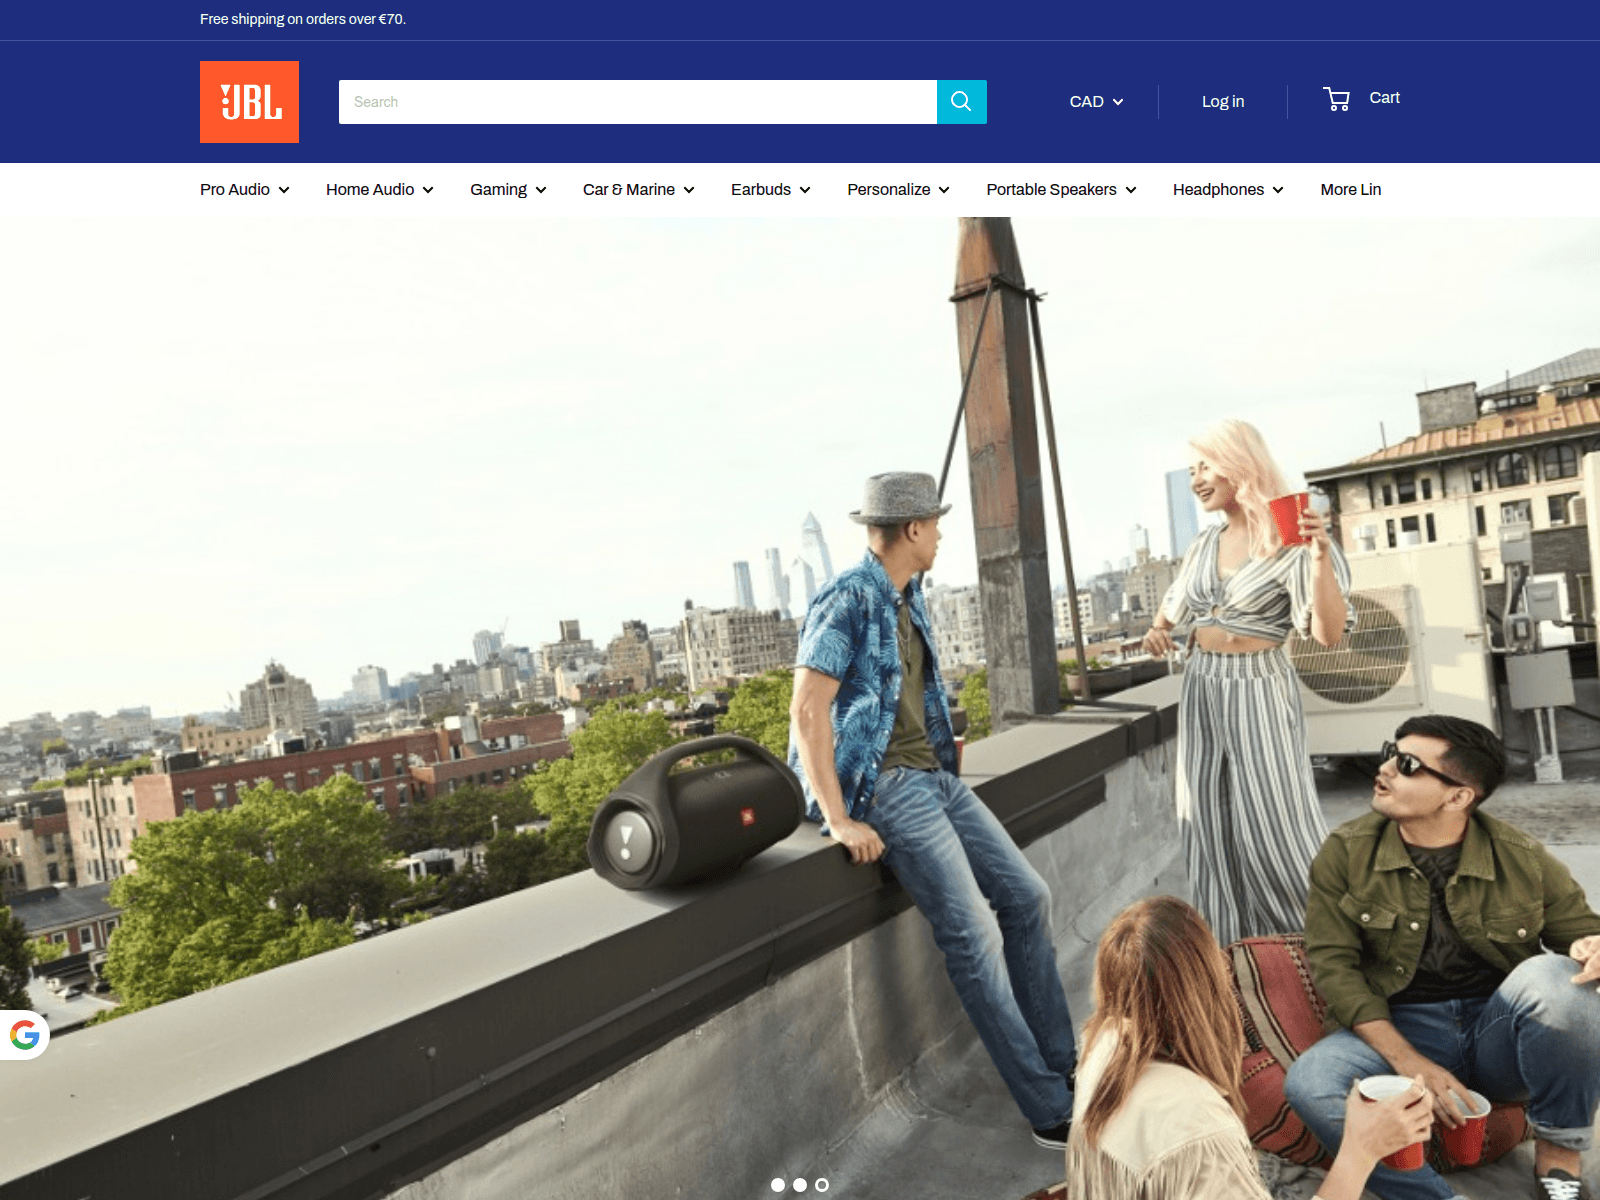Expand the Headphones menu
Image resolution: width=1600 pixels, height=1200 pixels.
(x=1228, y=190)
